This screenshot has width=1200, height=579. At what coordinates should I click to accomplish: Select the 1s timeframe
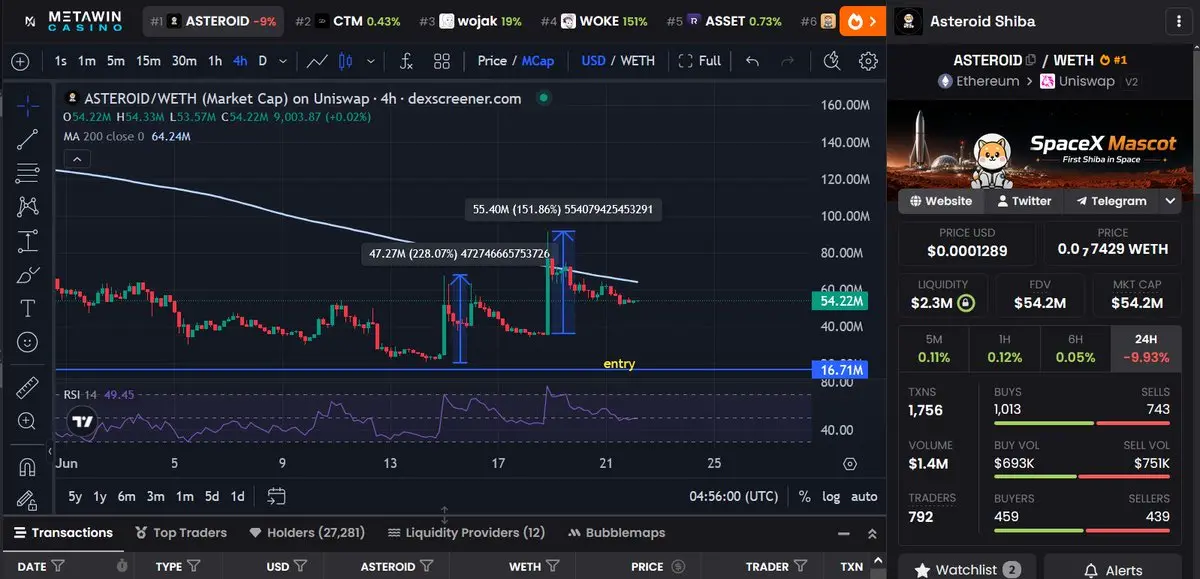click(61, 61)
